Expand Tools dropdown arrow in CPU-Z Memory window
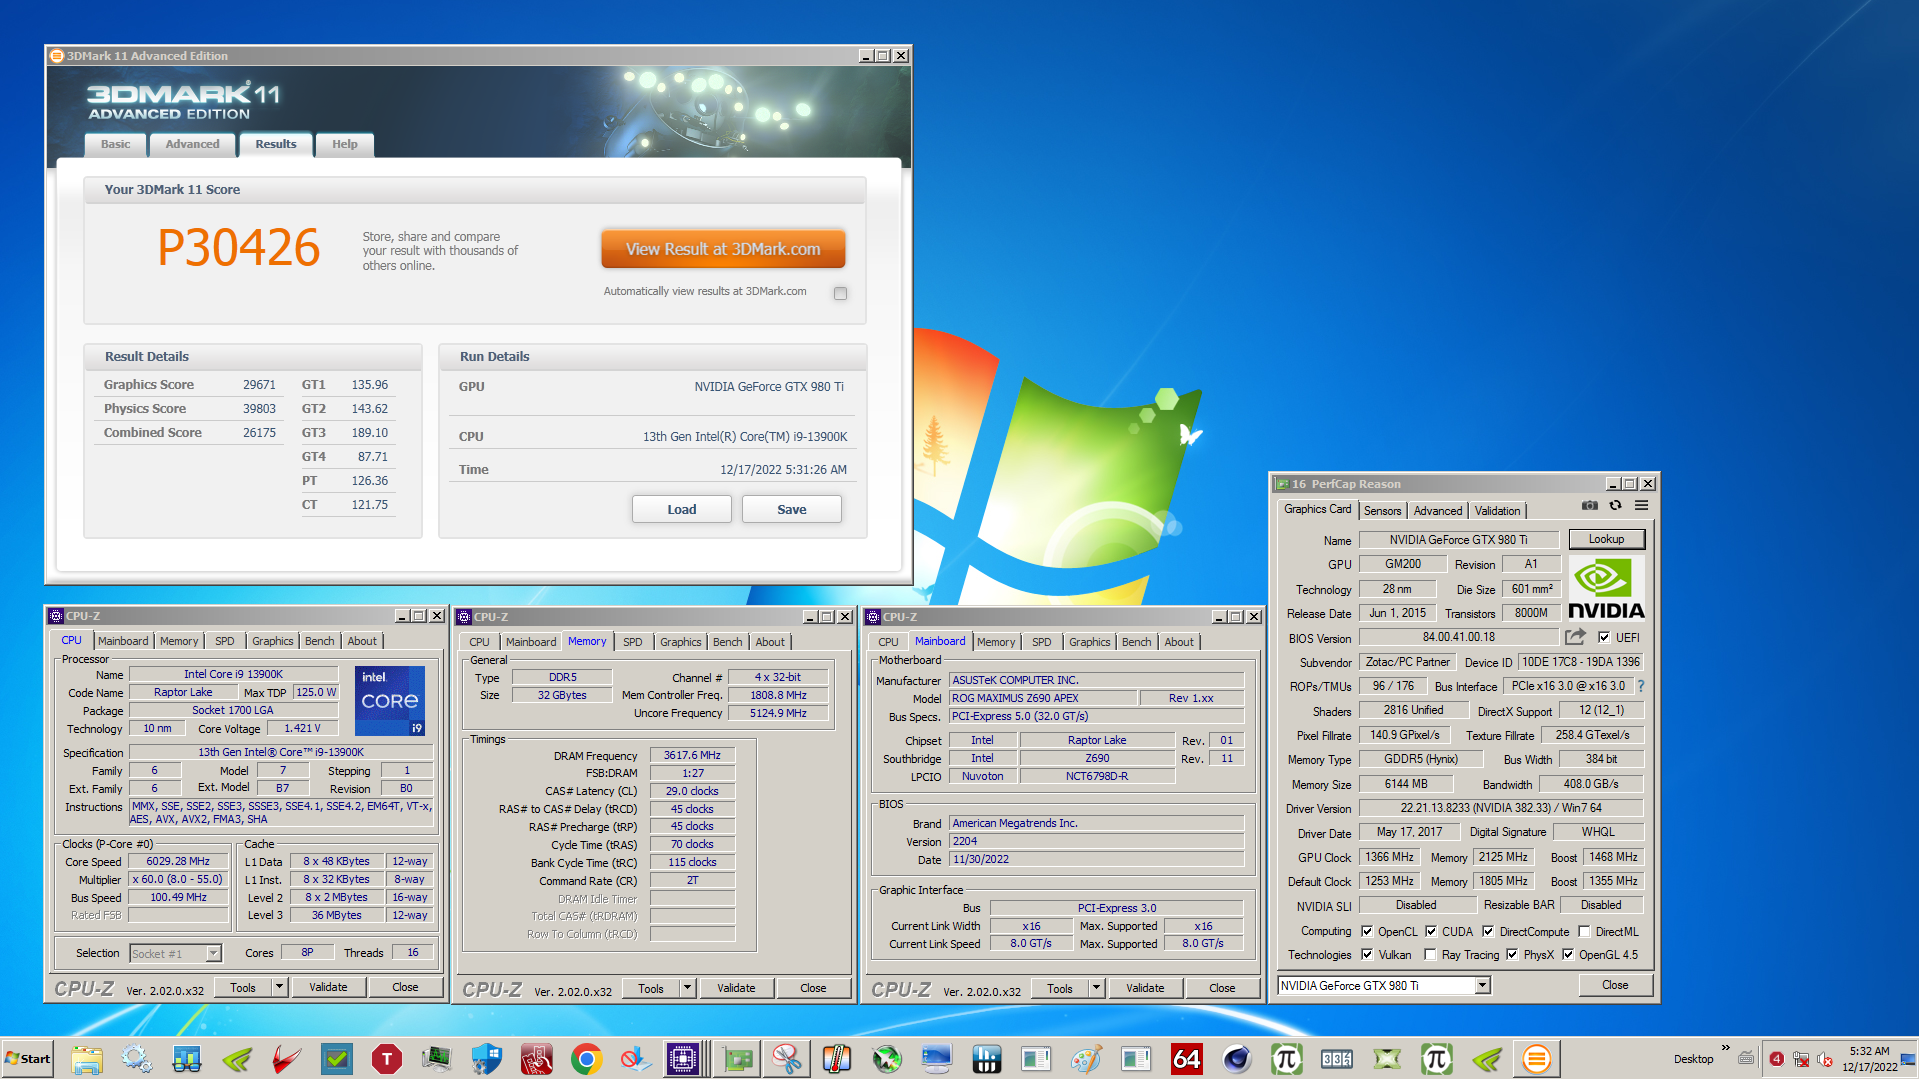The height and width of the screenshot is (1079, 1919). point(687,988)
